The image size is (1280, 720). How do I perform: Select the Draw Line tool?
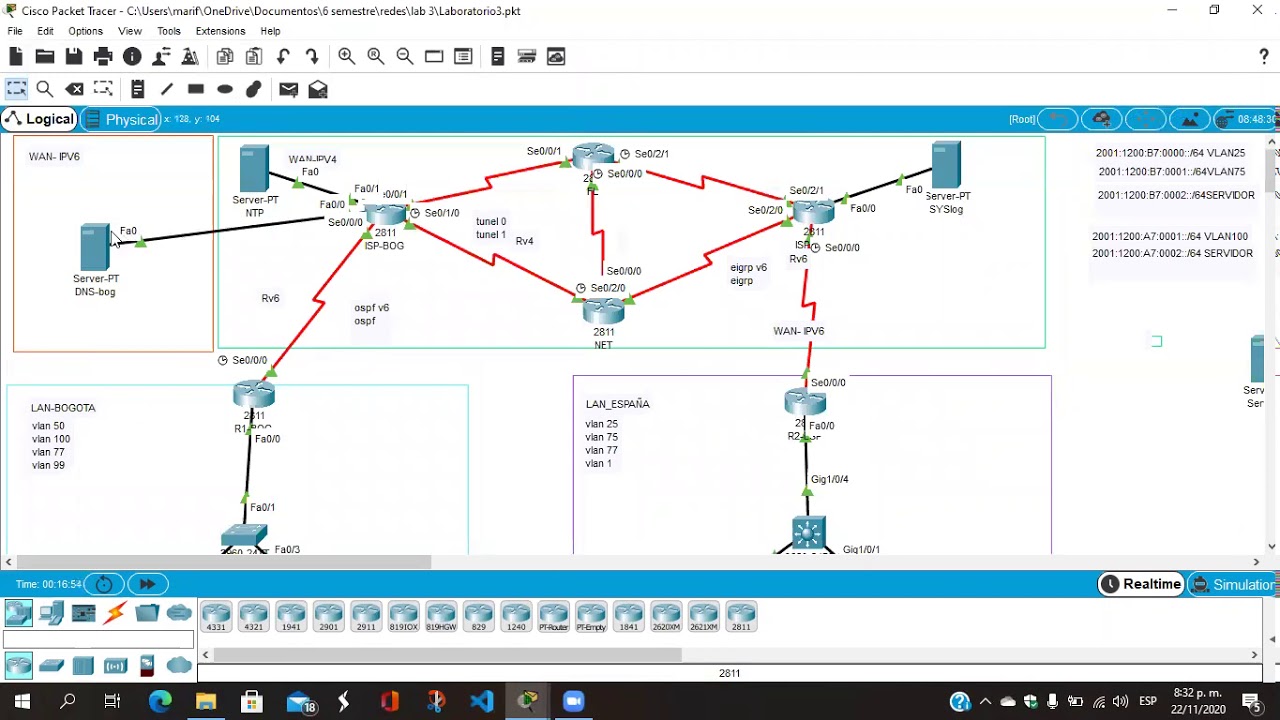coord(167,89)
